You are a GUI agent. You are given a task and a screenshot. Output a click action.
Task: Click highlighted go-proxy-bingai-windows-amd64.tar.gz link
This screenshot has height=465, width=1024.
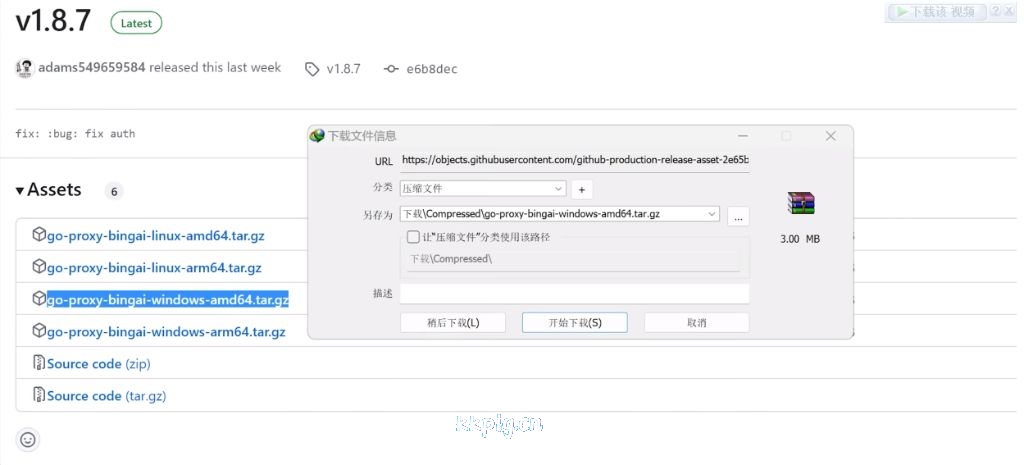(x=168, y=300)
